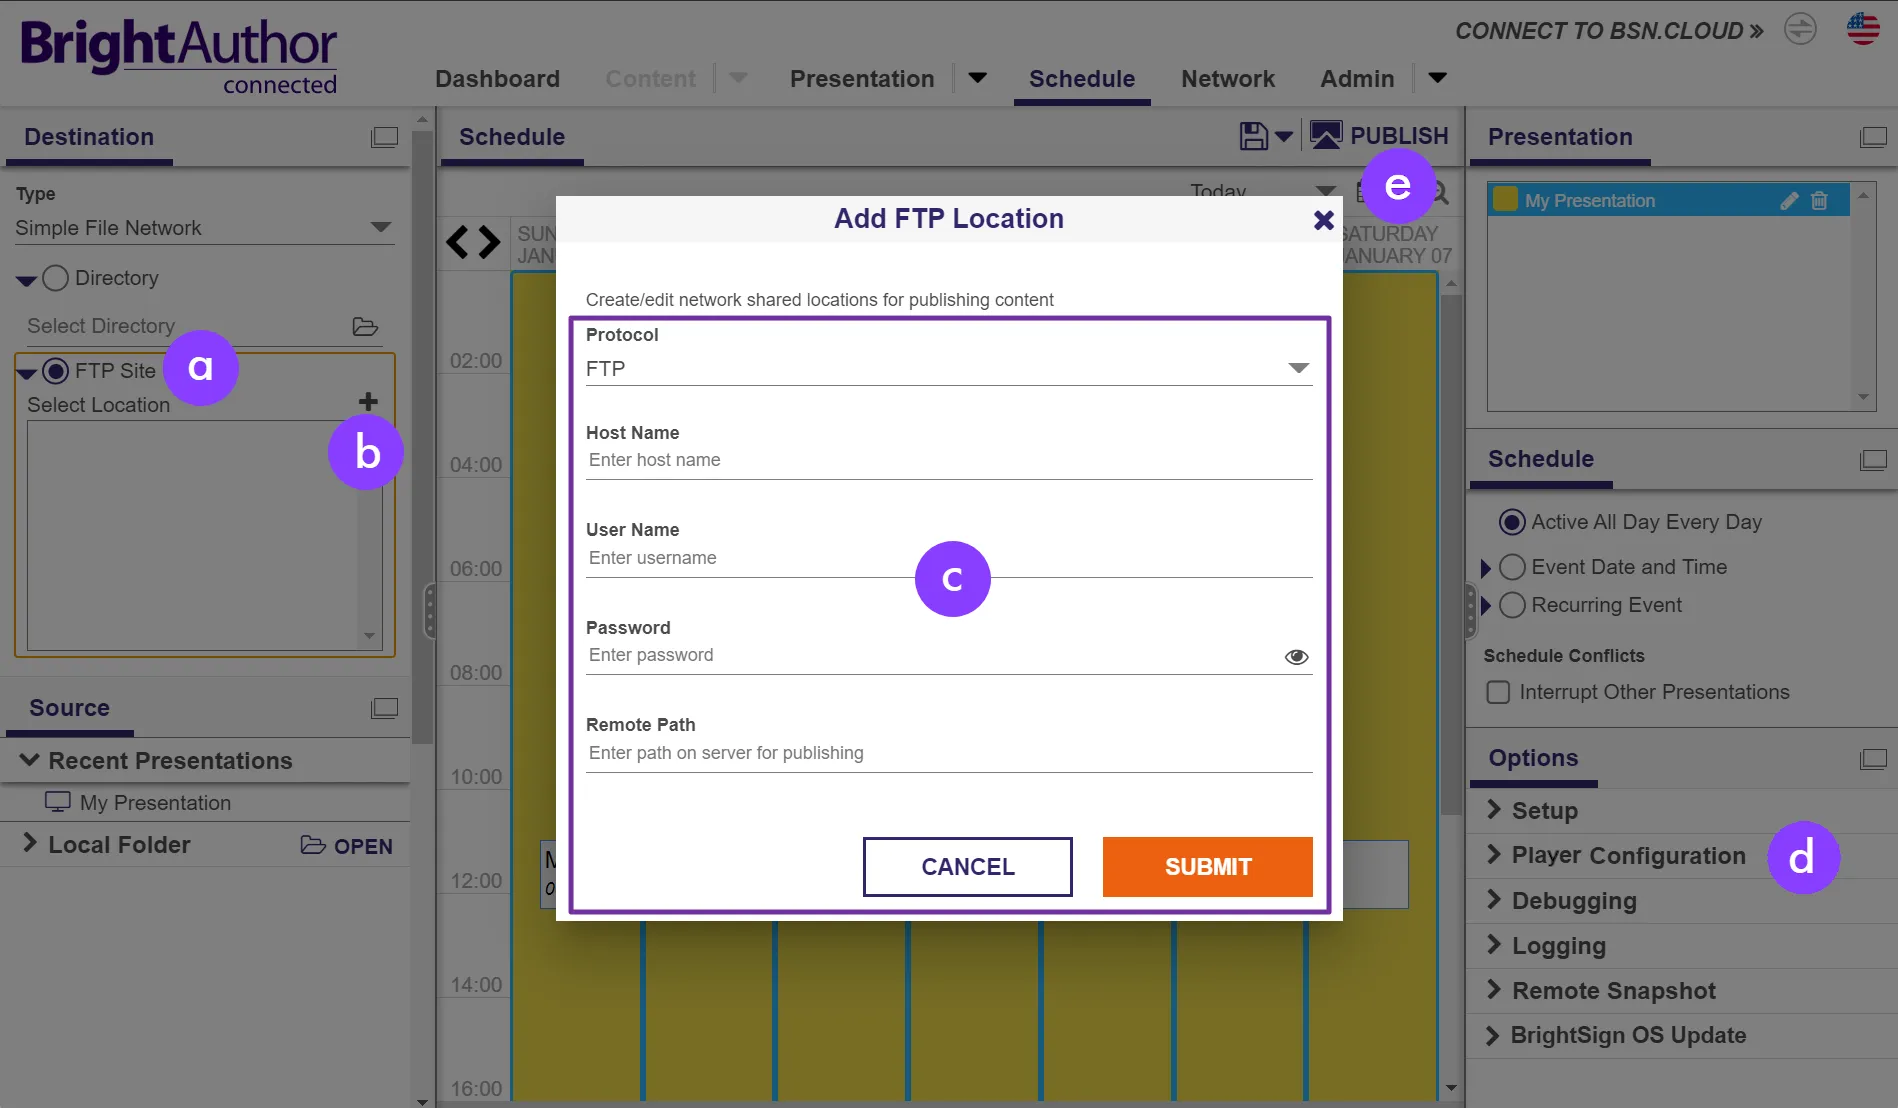Click My Presentation yellow color swatch
The height and width of the screenshot is (1108, 1898).
(x=1505, y=200)
